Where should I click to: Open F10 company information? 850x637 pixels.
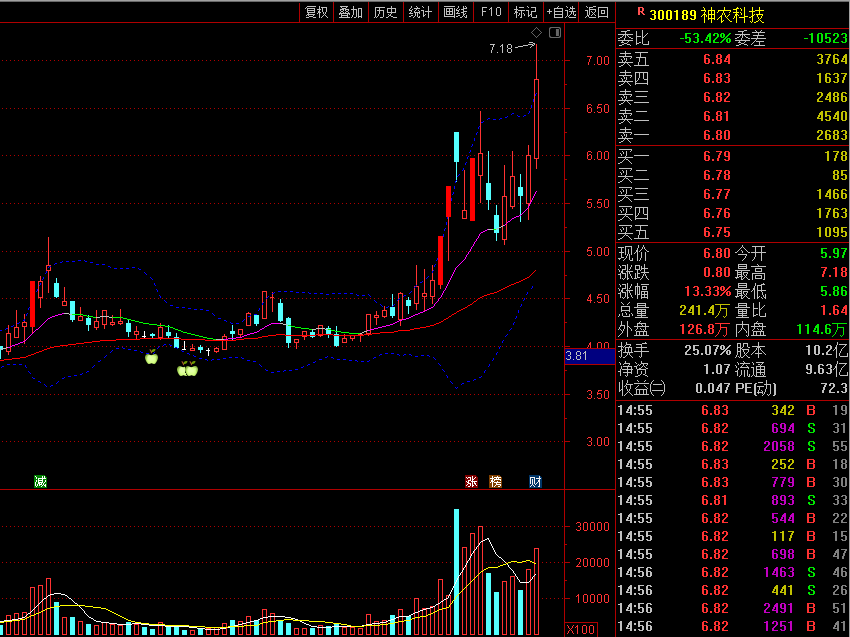click(x=491, y=12)
